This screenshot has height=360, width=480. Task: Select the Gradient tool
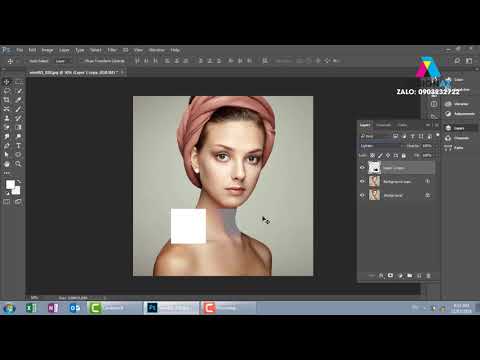click(19, 127)
